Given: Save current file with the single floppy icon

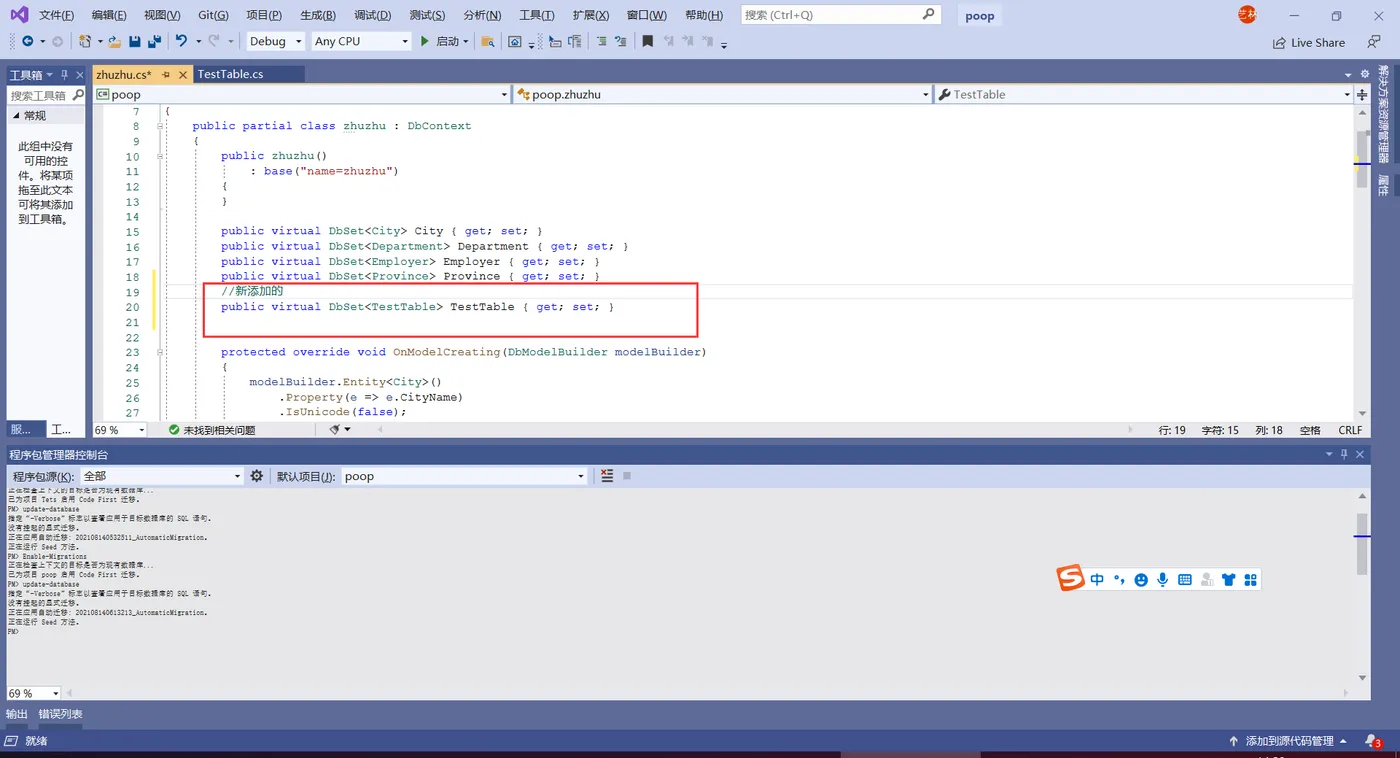Looking at the screenshot, I should click(135, 41).
